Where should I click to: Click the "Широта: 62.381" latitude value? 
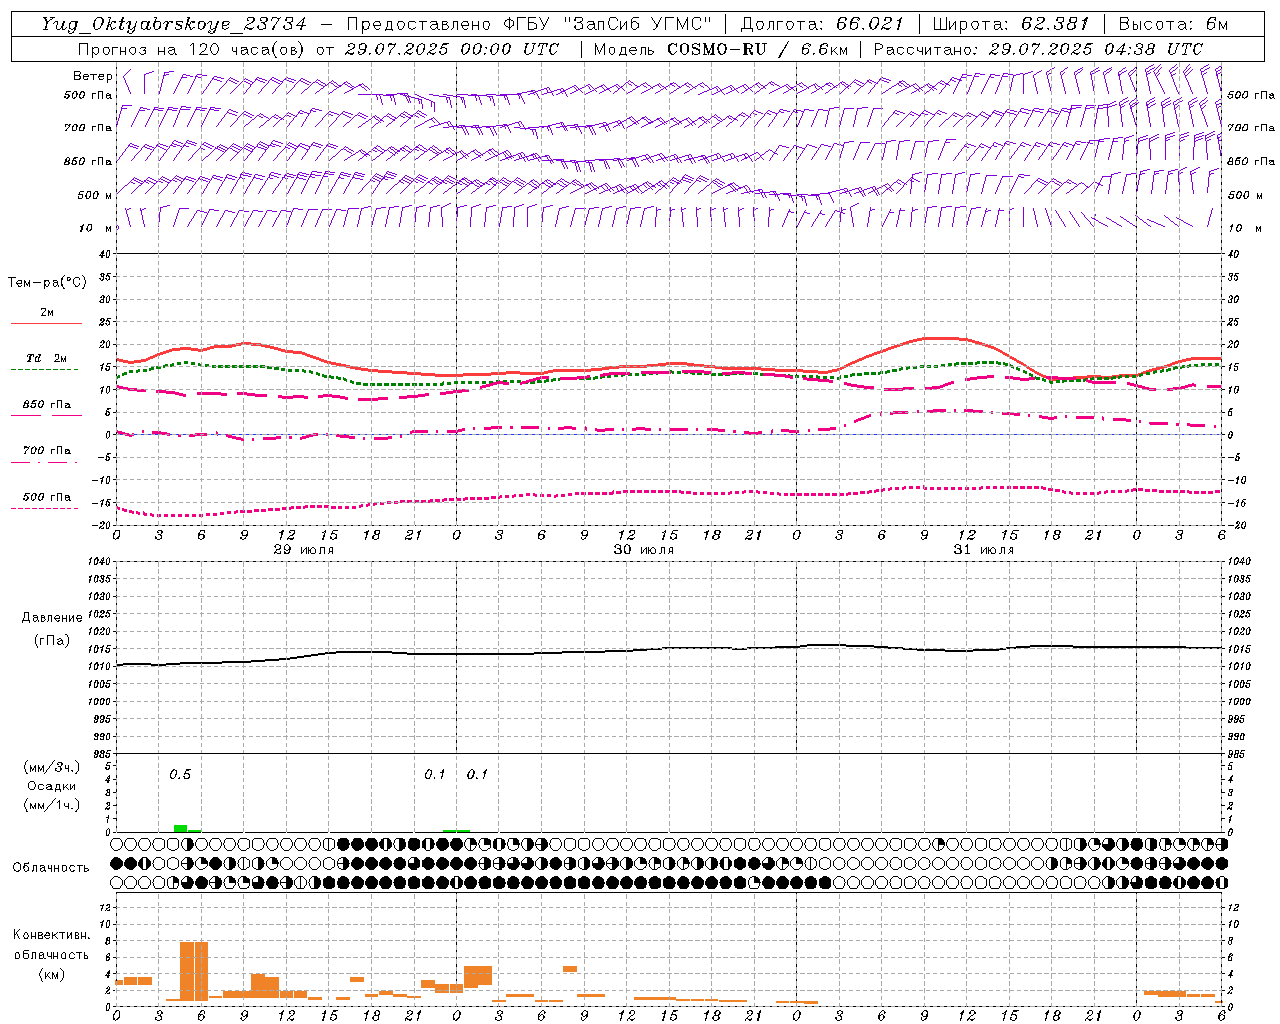(x=1010, y=24)
